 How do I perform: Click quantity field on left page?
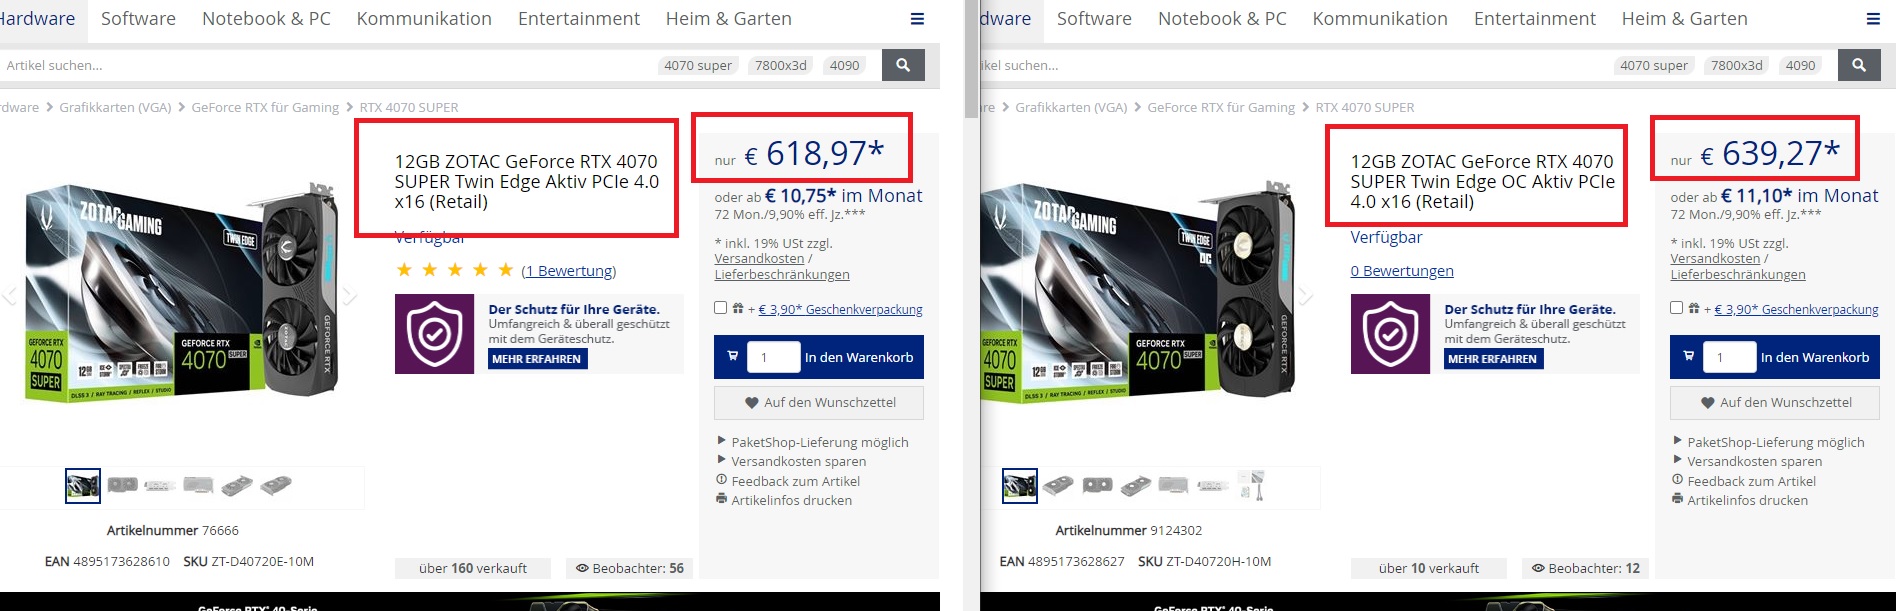tap(773, 357)
